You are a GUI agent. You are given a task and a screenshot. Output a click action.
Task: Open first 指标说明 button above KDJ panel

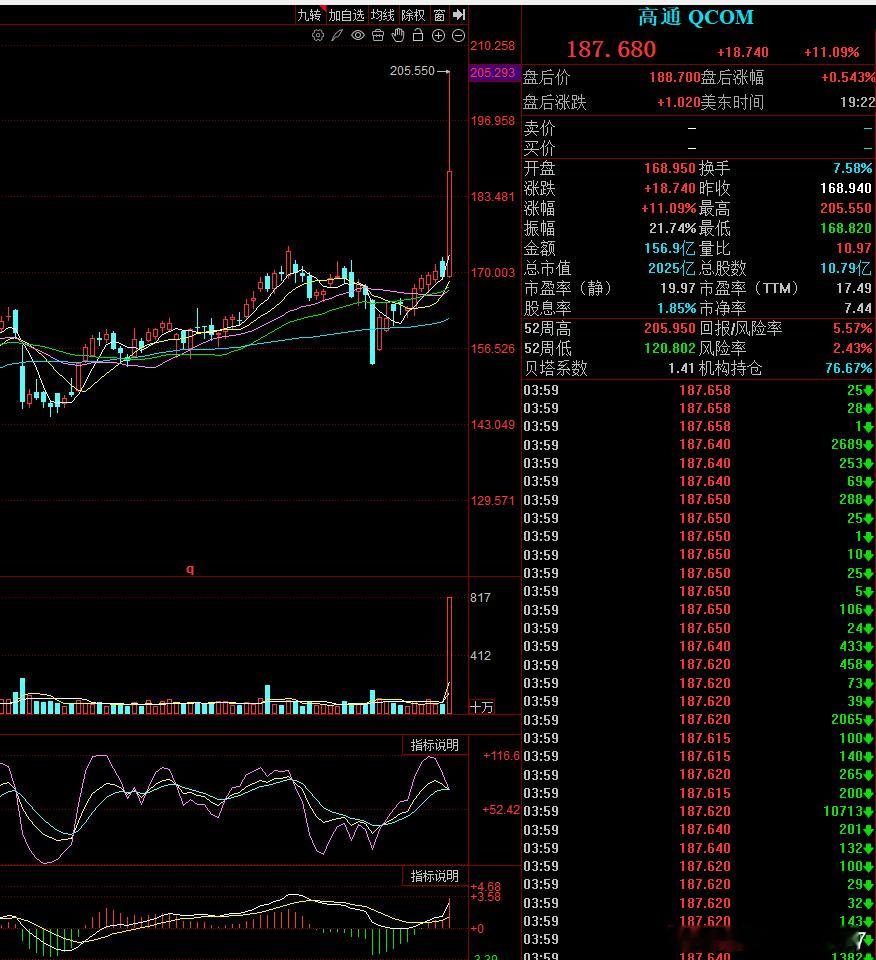coord(435,745)
